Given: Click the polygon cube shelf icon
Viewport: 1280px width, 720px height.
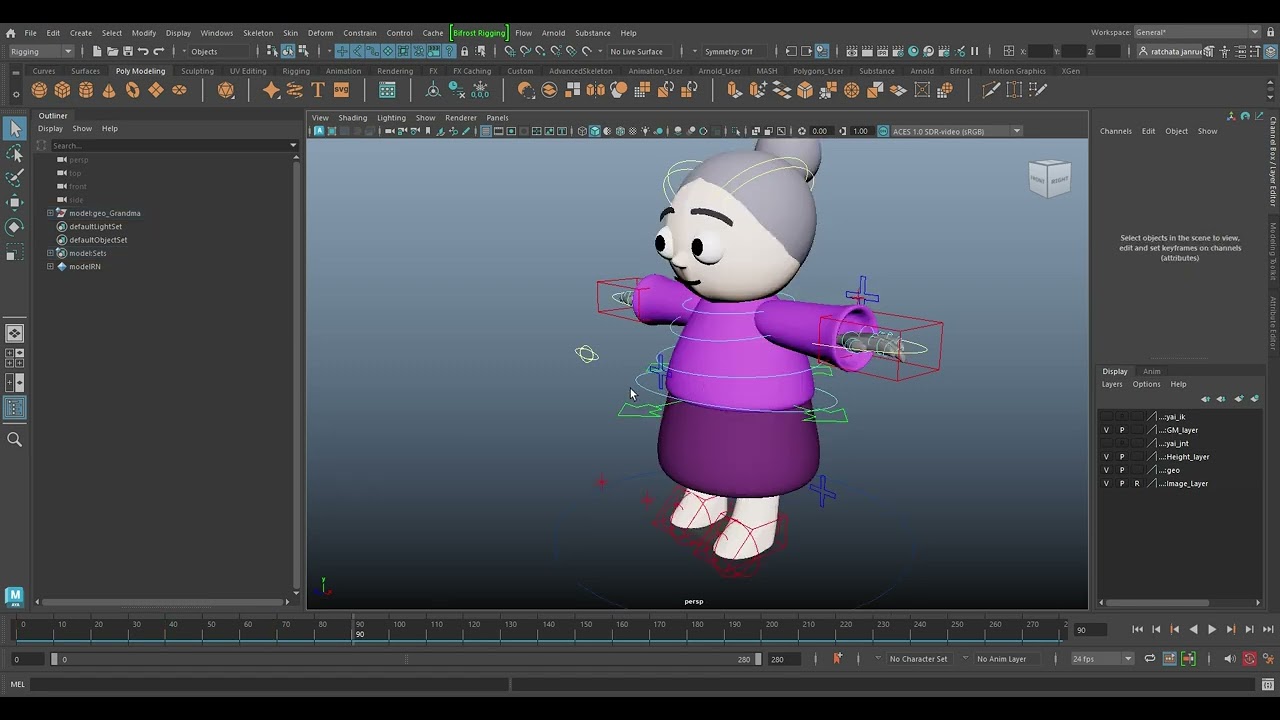Looking at the screenshot, I should [x=62, y=90].
